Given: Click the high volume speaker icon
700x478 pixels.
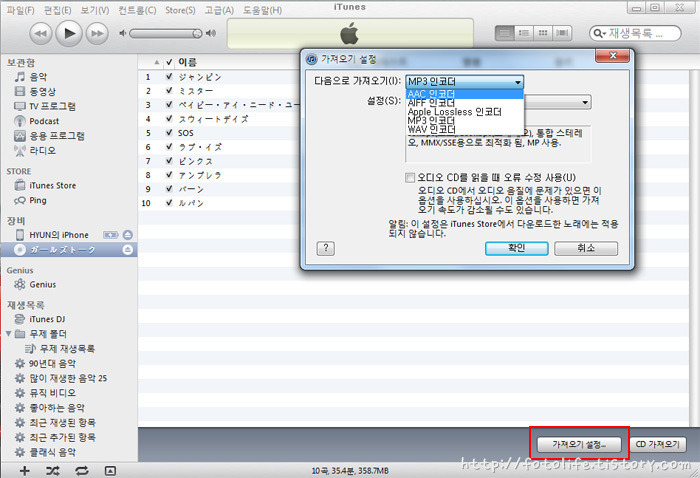Looking at the screenshot, I should (x=211, y=33).
